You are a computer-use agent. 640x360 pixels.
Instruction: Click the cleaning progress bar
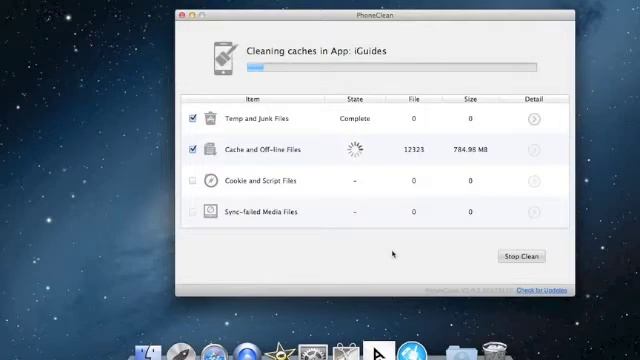(x=392, y=67)
